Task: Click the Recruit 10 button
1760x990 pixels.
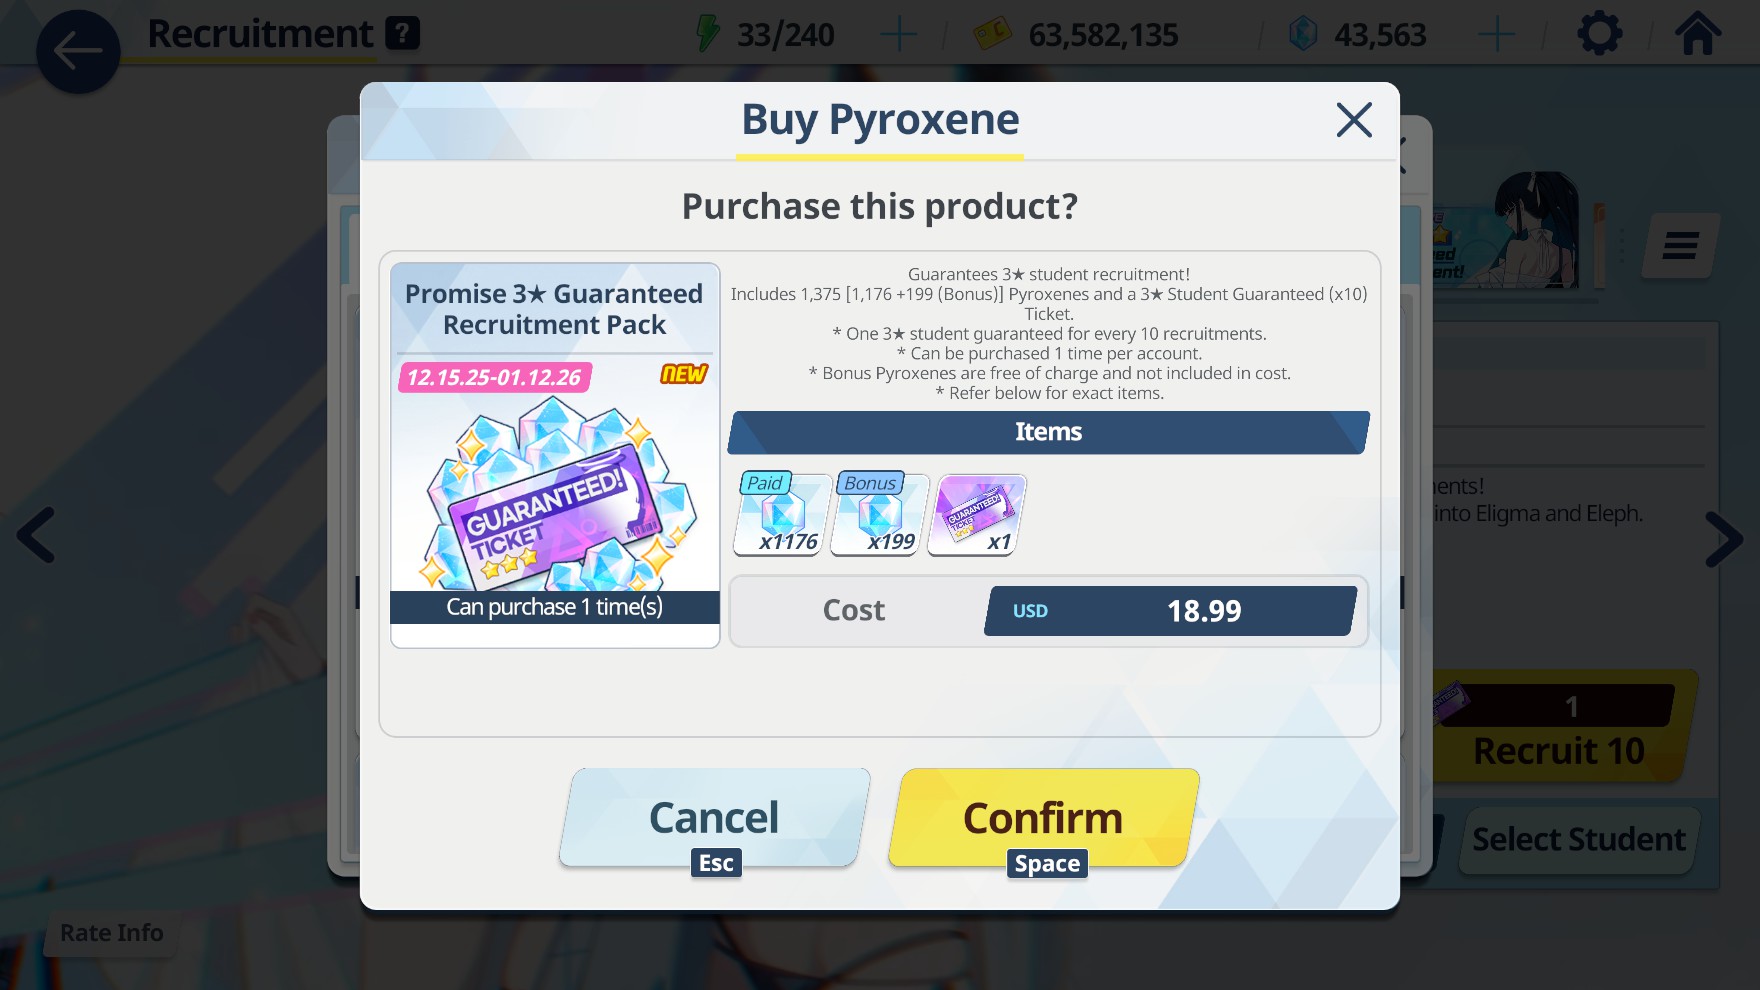Action: pos(1560,727)
